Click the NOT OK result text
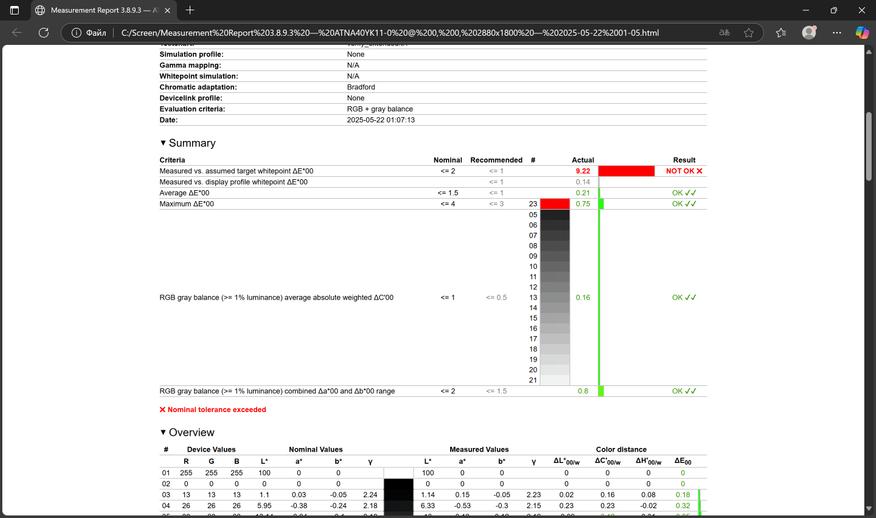 click(x=684, y=171)
